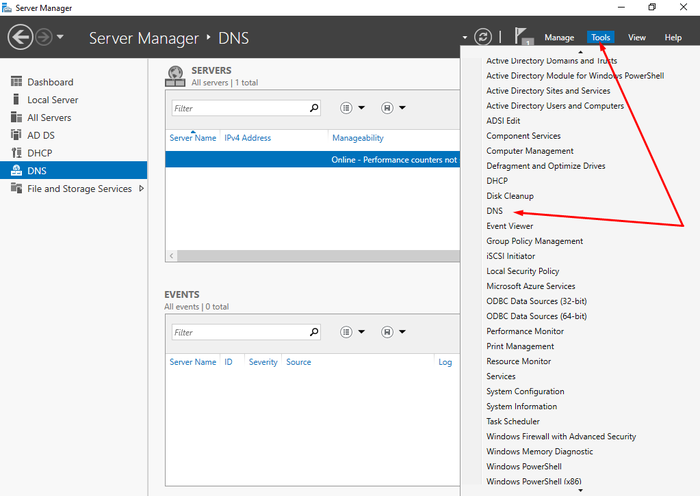Select Local Server in sidebar
The width and height of the screenshot is (700, 496).
point(52,100)
